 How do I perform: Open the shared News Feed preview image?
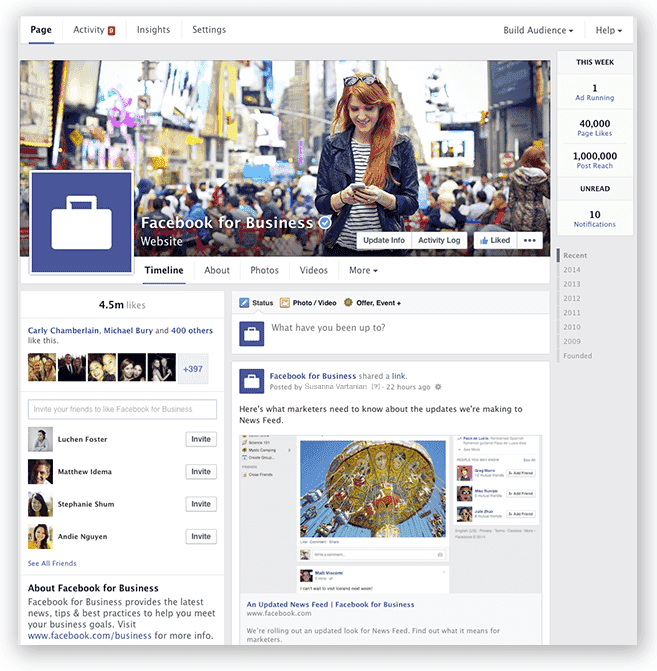point(390,514)
